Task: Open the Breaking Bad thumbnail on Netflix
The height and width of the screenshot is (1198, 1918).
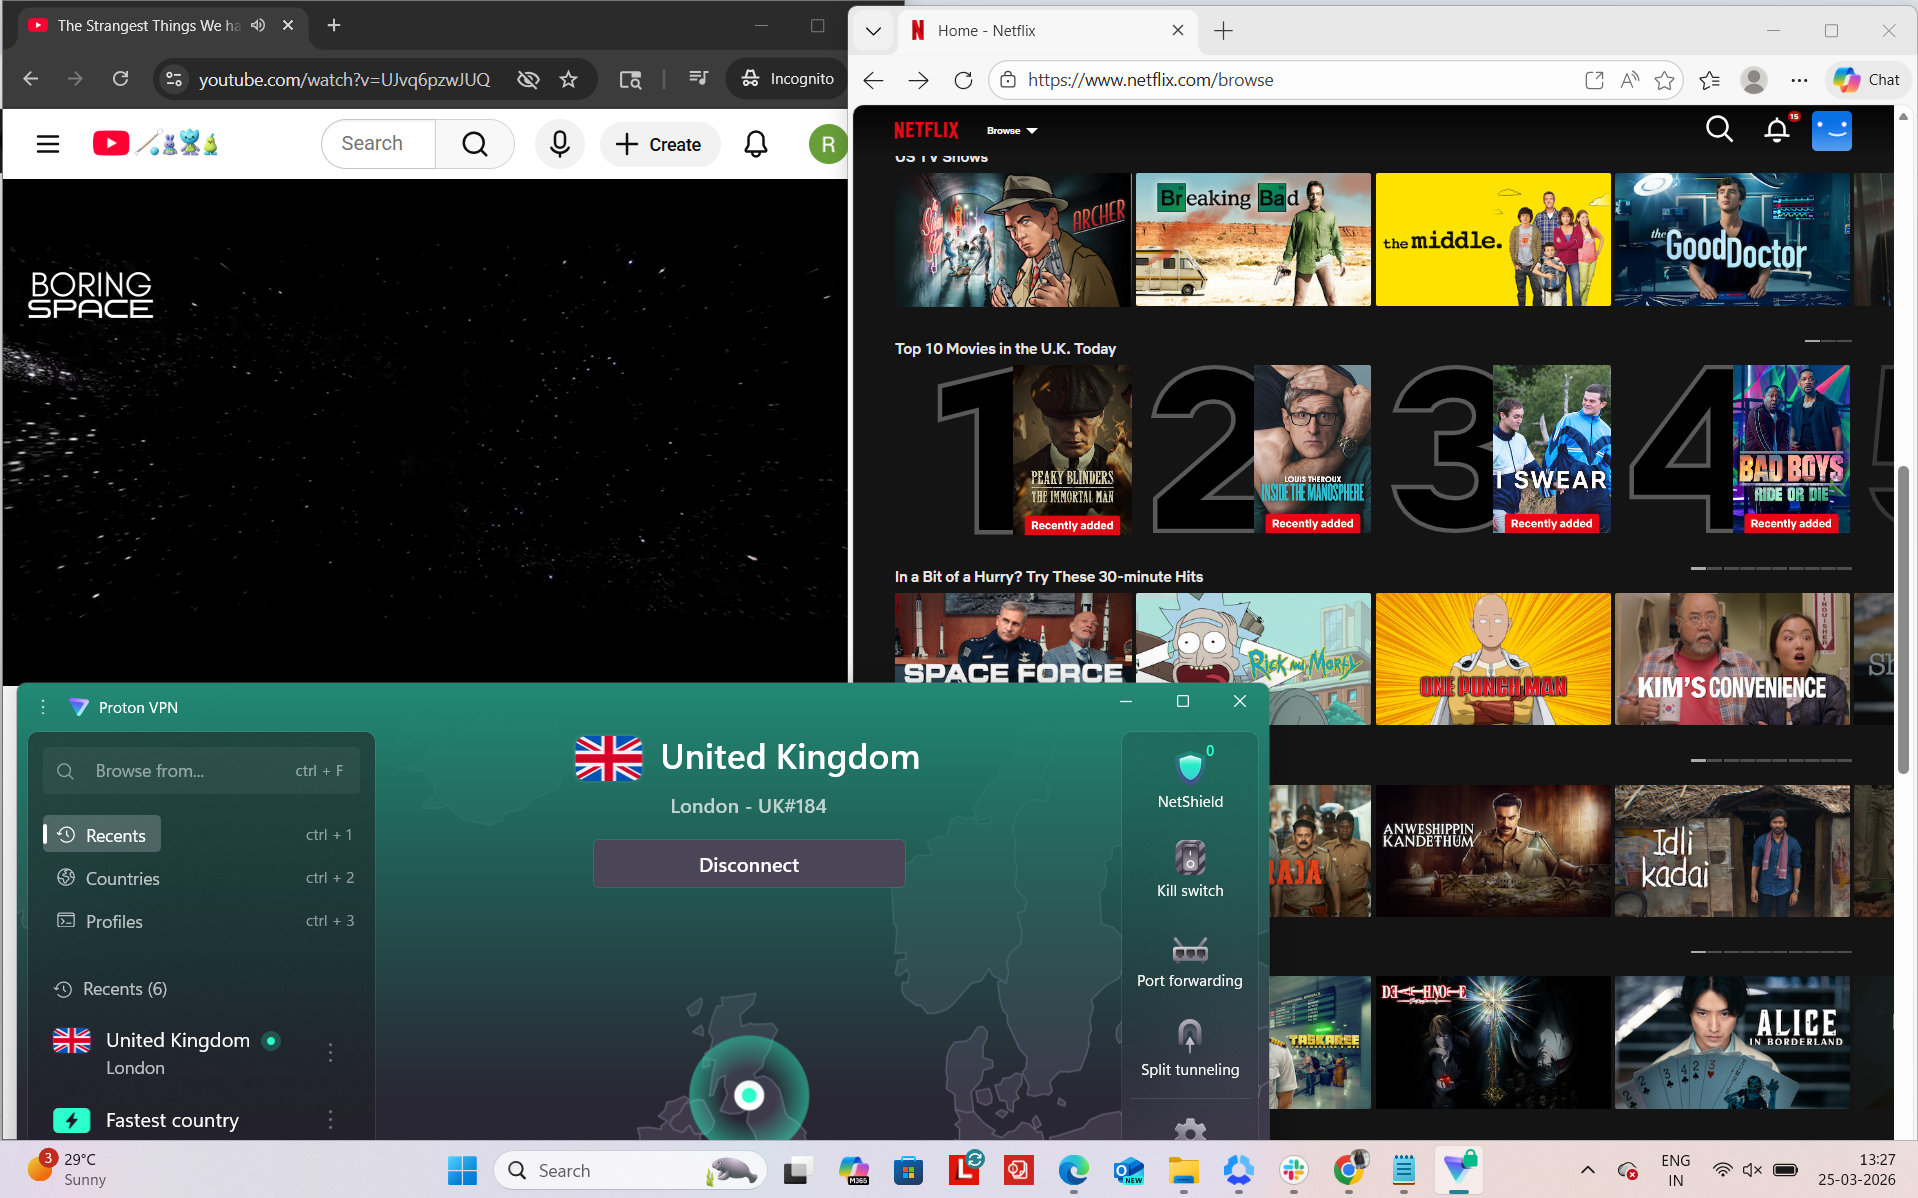Action: (1253, 239)
